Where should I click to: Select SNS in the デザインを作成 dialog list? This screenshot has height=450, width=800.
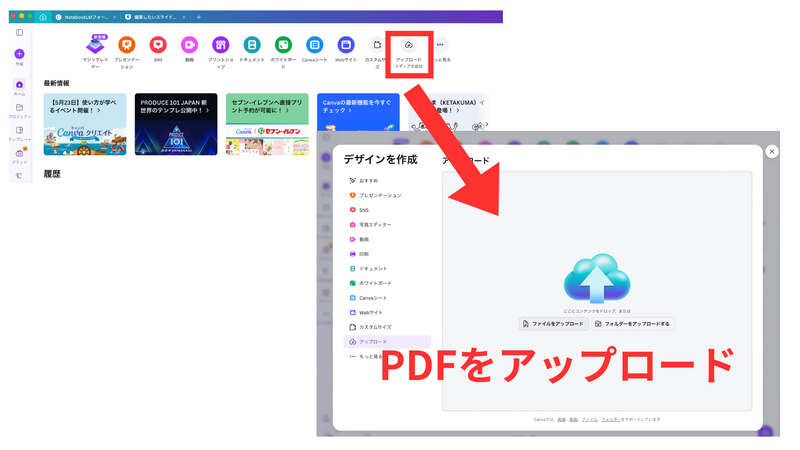(x=387, y=210)
